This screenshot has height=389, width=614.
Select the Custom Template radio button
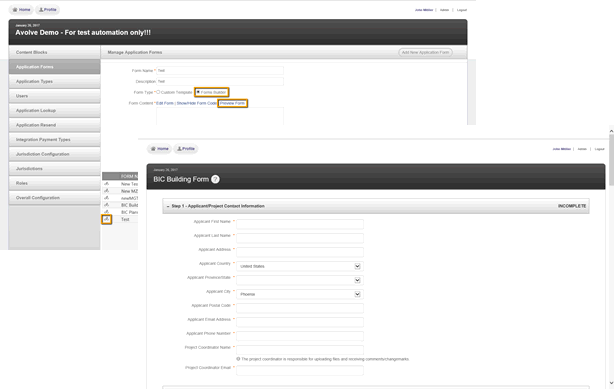coord(158,92)
